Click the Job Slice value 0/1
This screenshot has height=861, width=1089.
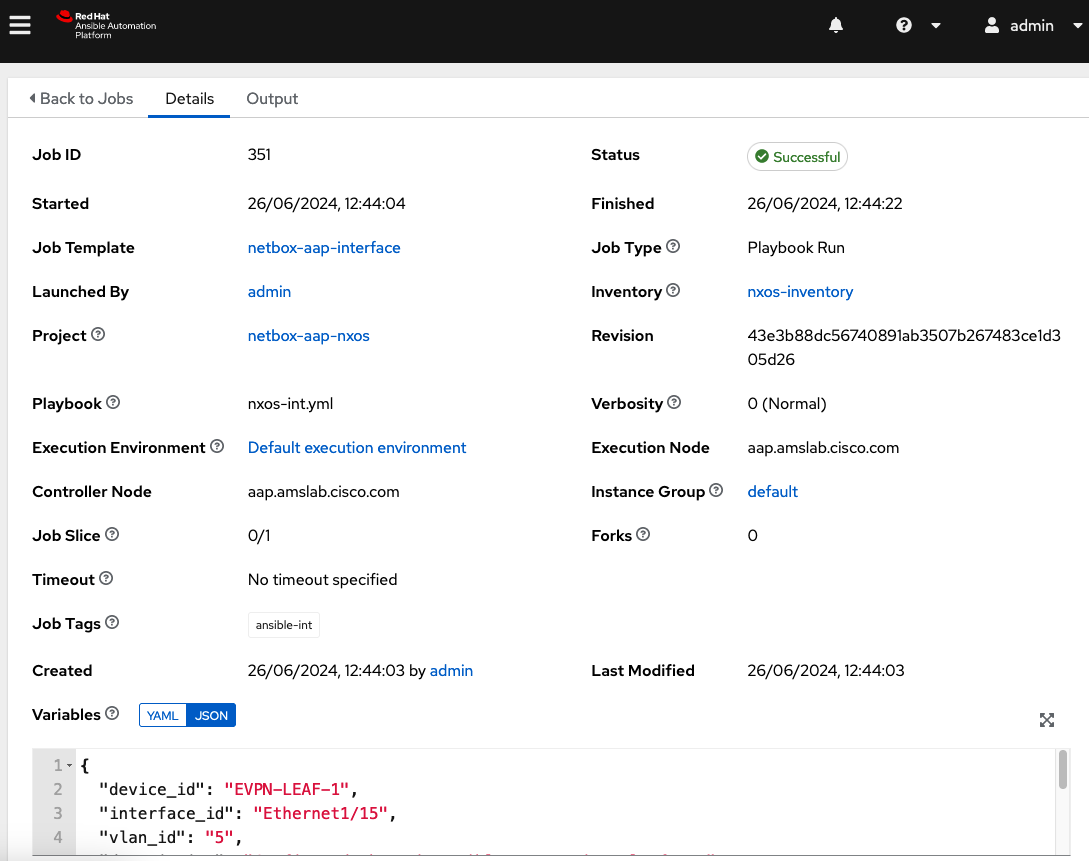(x=259, y=536)
